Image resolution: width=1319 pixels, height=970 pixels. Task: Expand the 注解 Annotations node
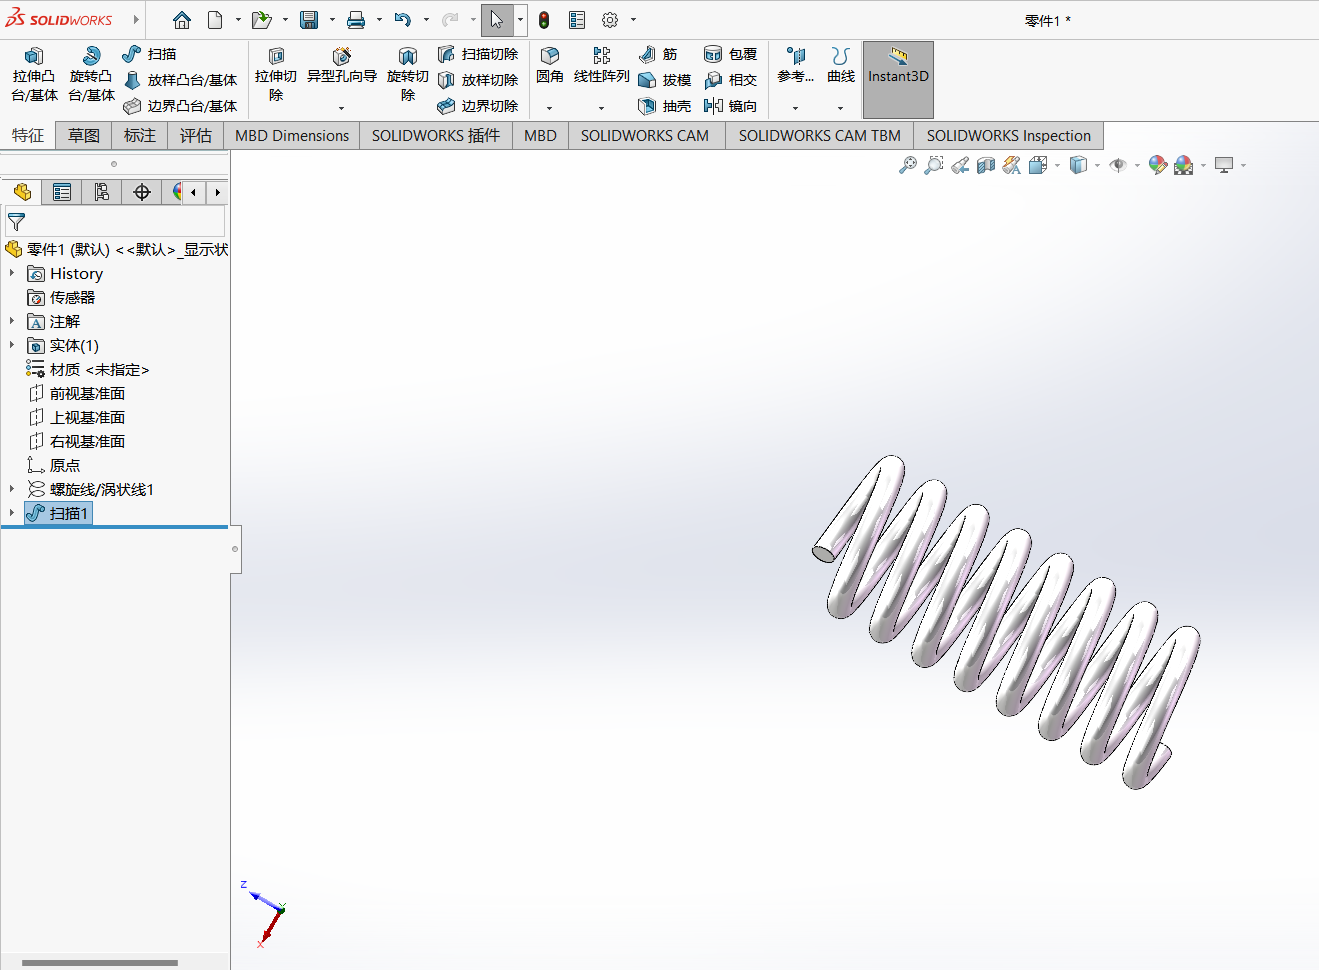12,321
